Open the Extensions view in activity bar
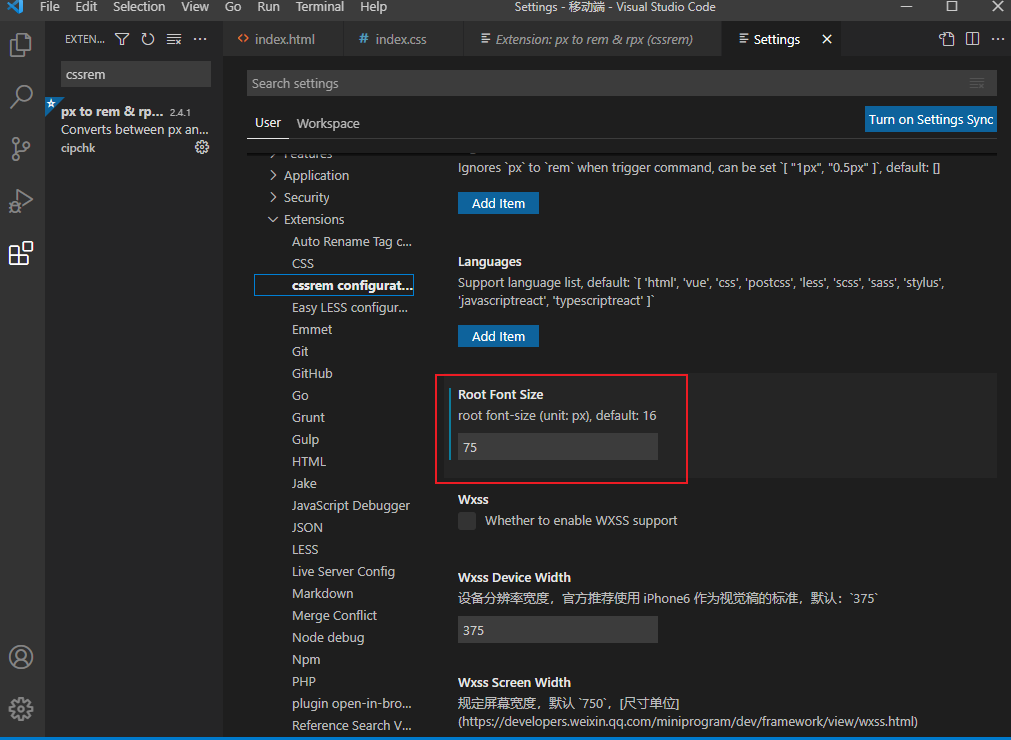 21,253
